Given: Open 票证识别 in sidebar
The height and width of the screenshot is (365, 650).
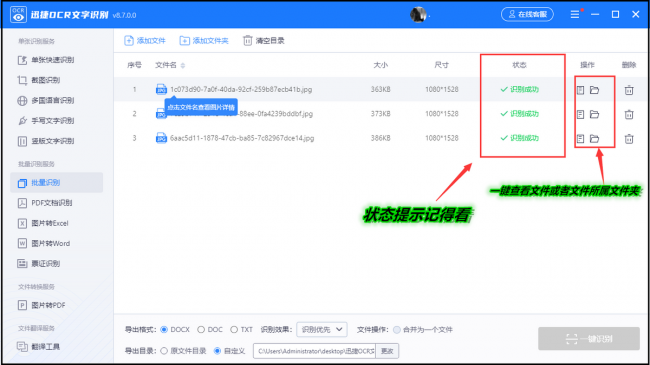Looking at the screenshot, I should 39,263.
